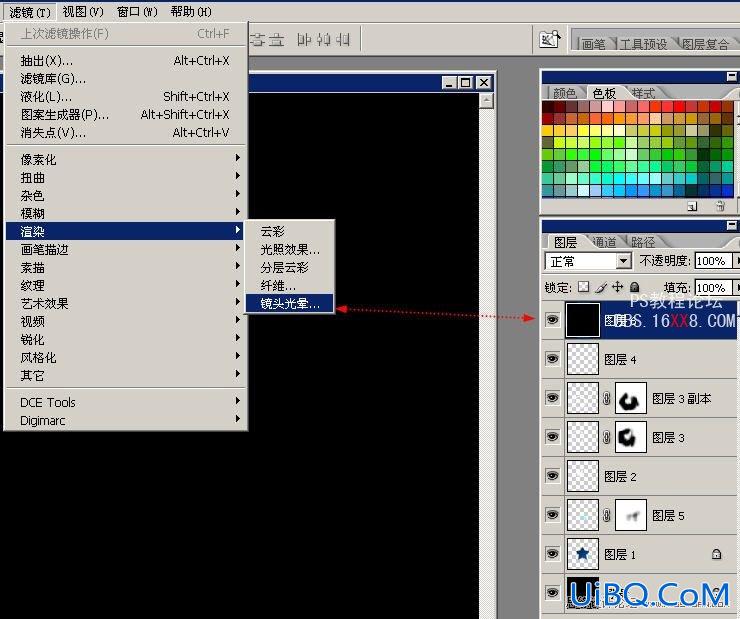The height and width of the screenshot is (619, 740).
Task: Open Vanishing Point (消失点) filter
Action: [126, 133]
